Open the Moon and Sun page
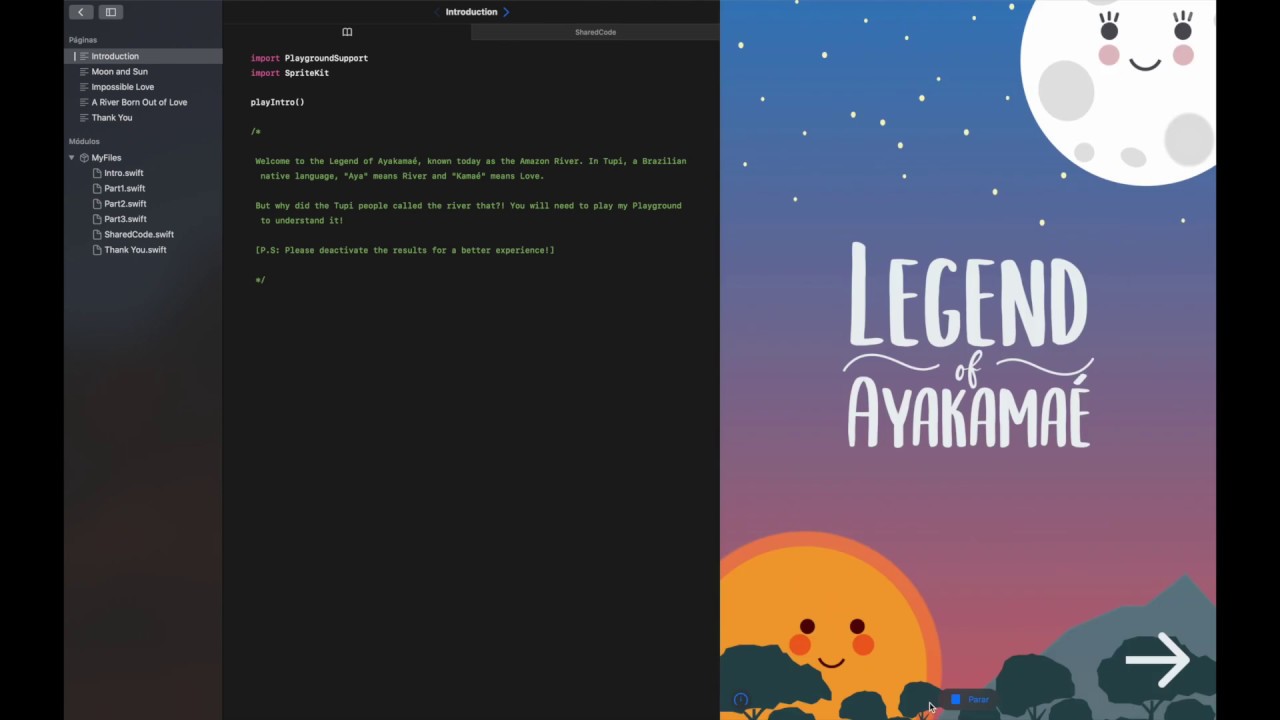1280x720 pixels. point(144,72)
